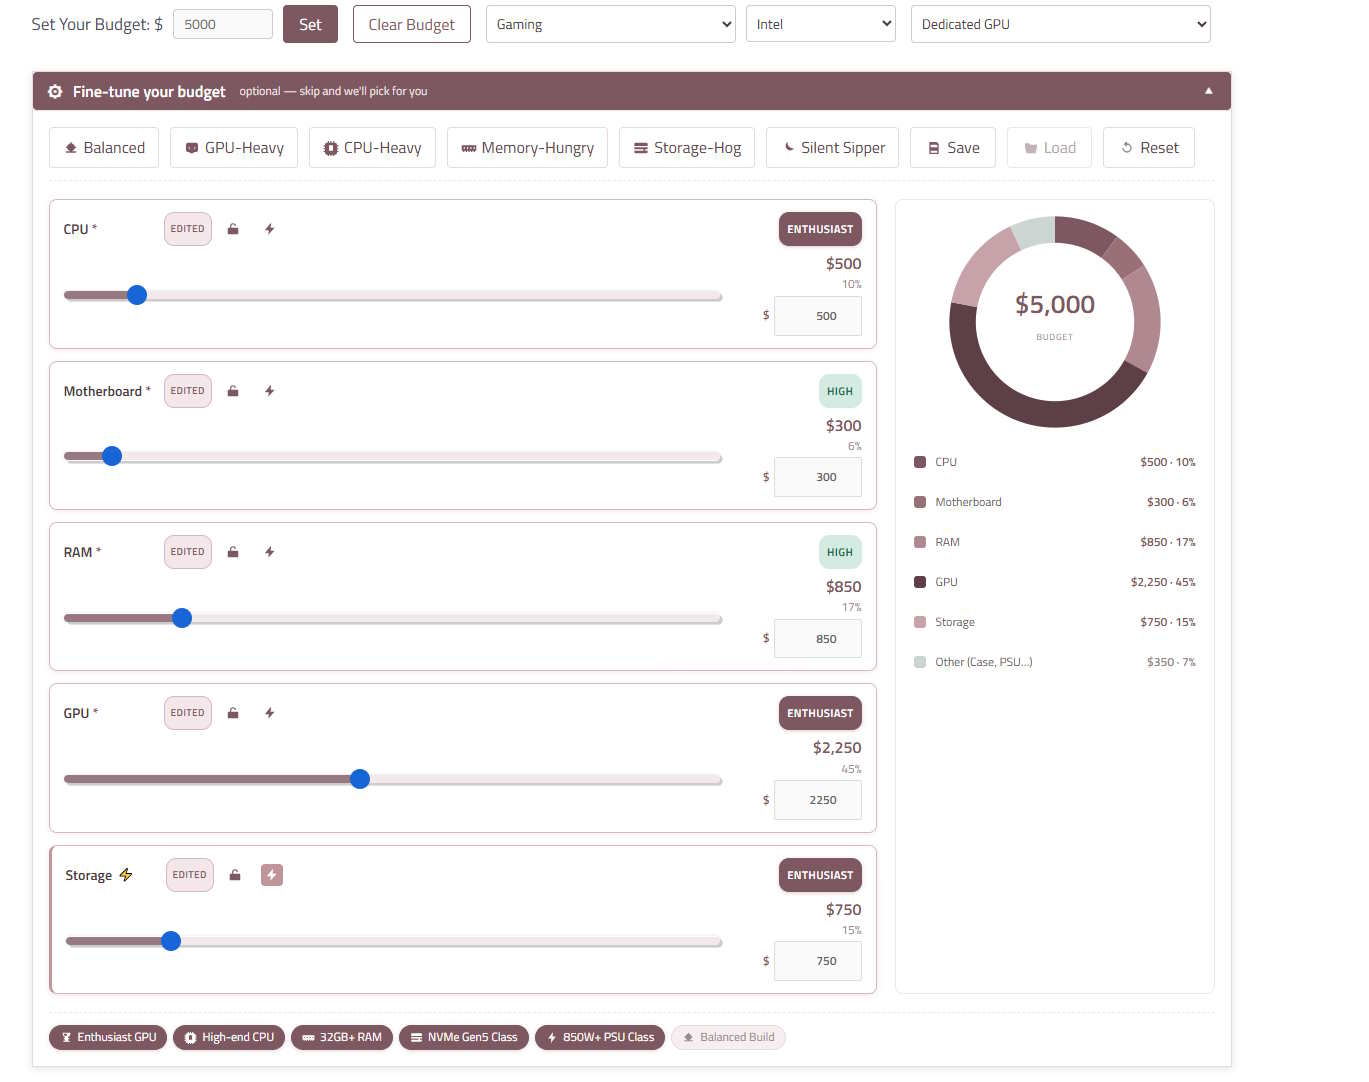The height and width of the screenshot is (1082, 1369).
Task: Open the Intel brand dropdown
Action: [821, 24]
